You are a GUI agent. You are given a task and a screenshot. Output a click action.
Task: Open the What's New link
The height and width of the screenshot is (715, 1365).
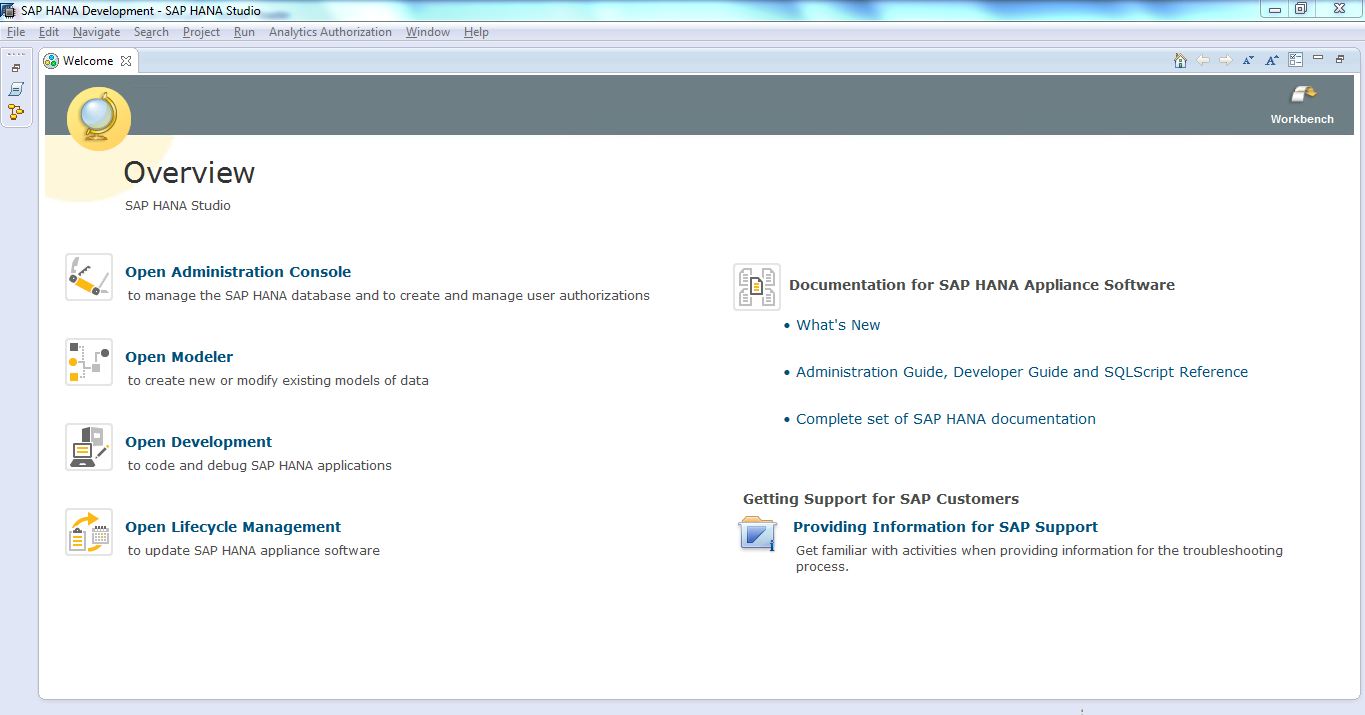(x=838, y=324)
